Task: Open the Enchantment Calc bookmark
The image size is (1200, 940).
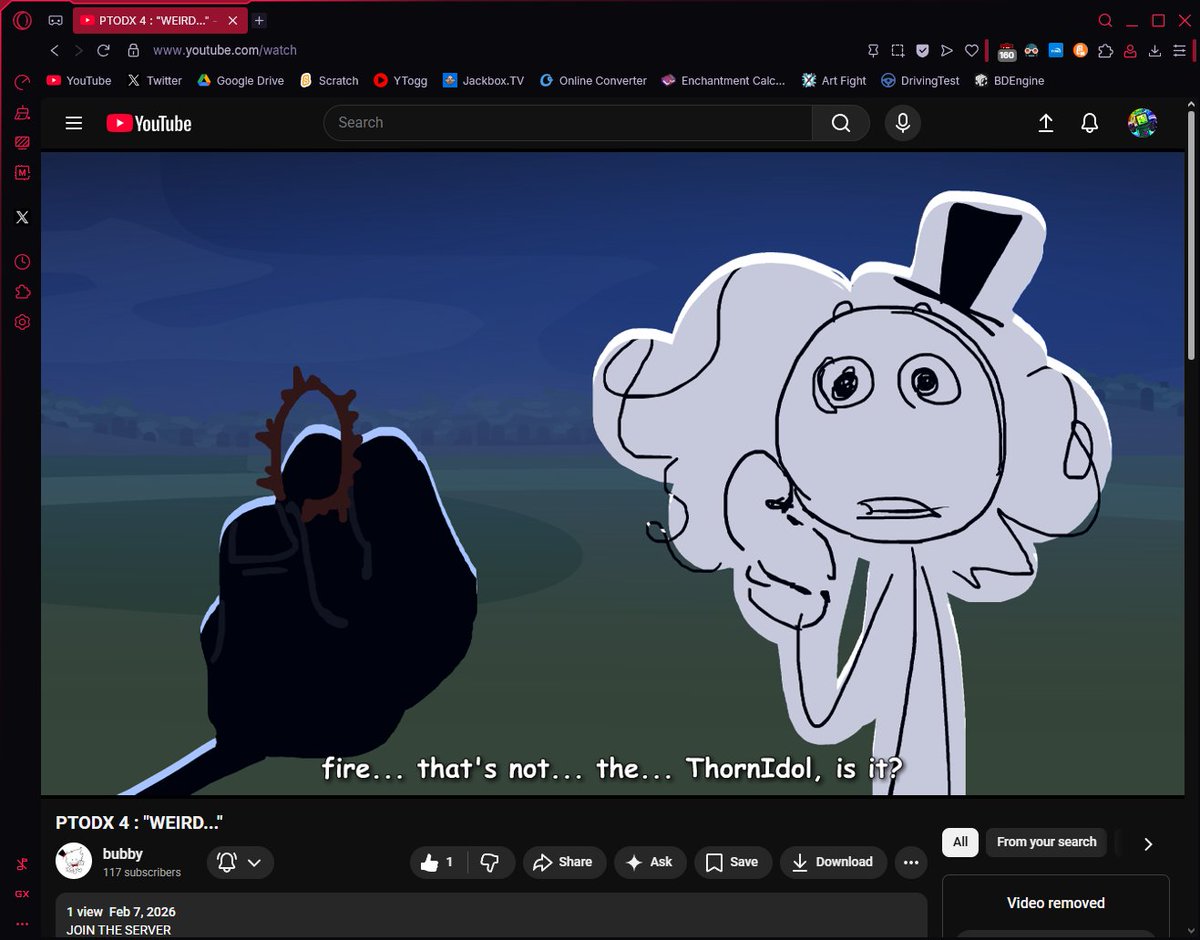Action: coord(724,81)
